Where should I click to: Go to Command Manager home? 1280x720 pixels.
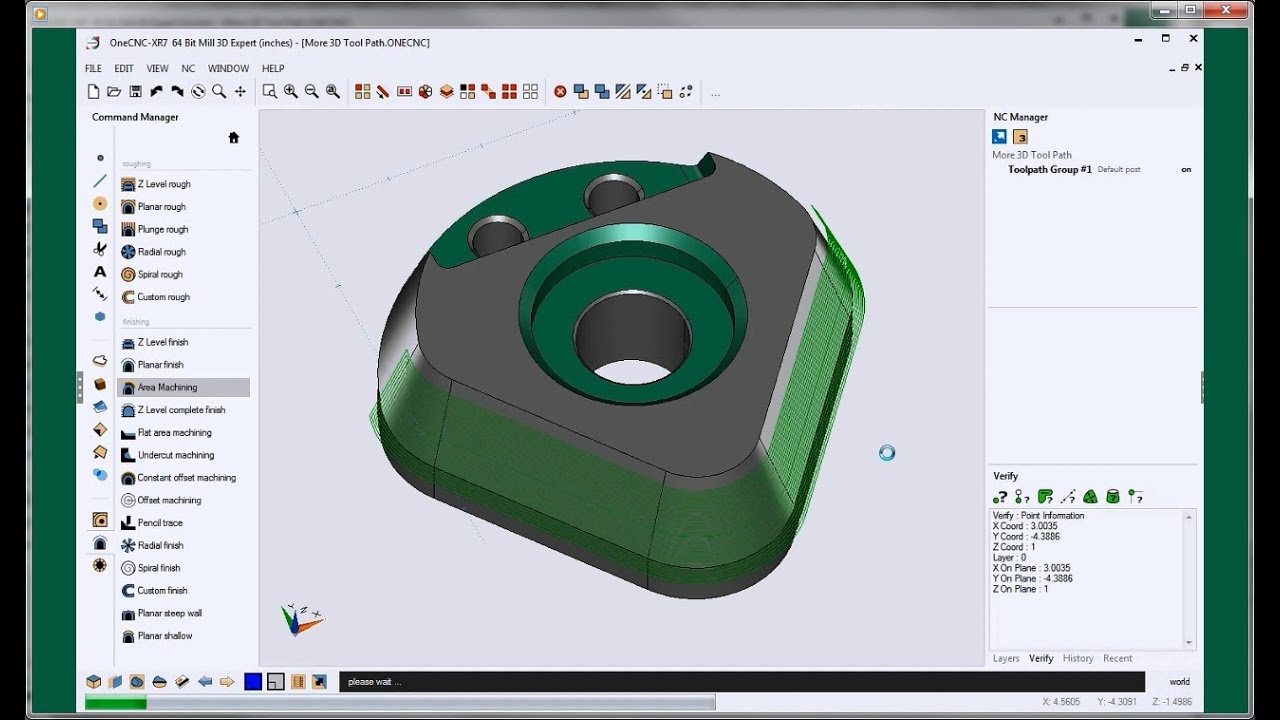click(234, 138)
